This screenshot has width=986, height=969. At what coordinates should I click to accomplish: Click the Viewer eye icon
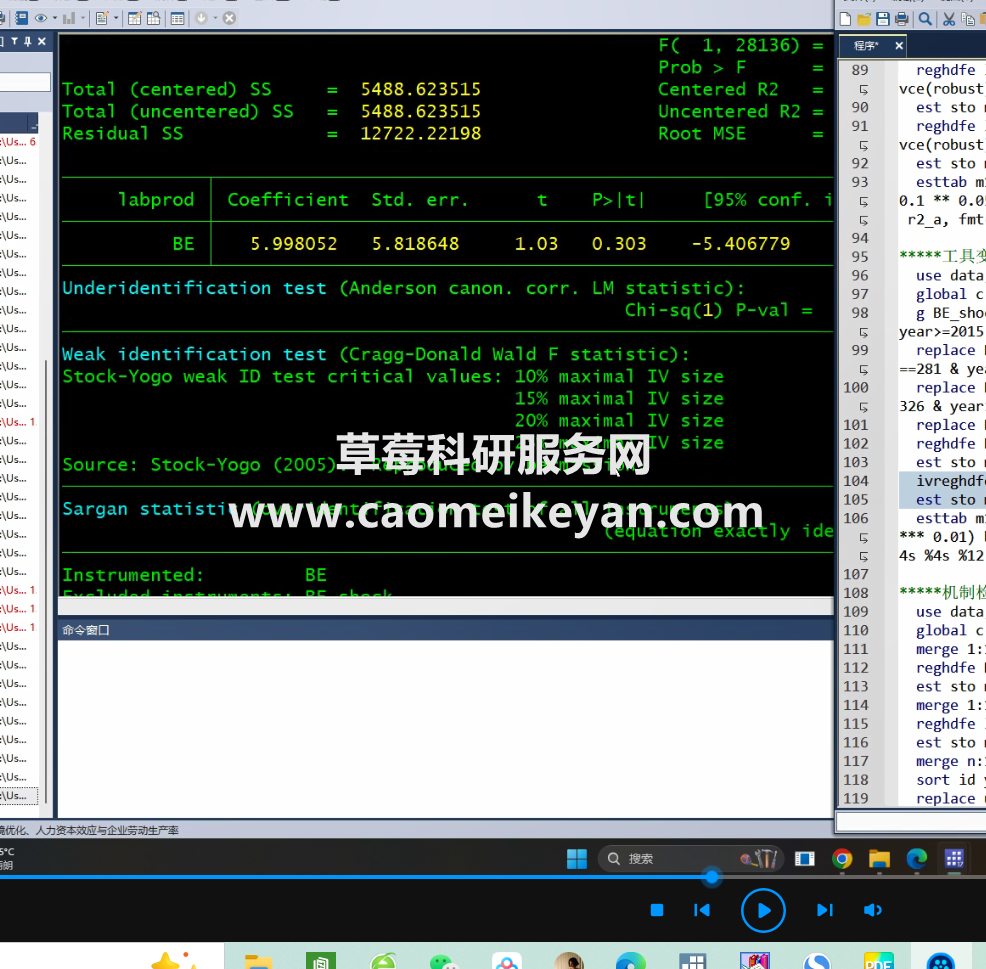[x=41, y=18]
